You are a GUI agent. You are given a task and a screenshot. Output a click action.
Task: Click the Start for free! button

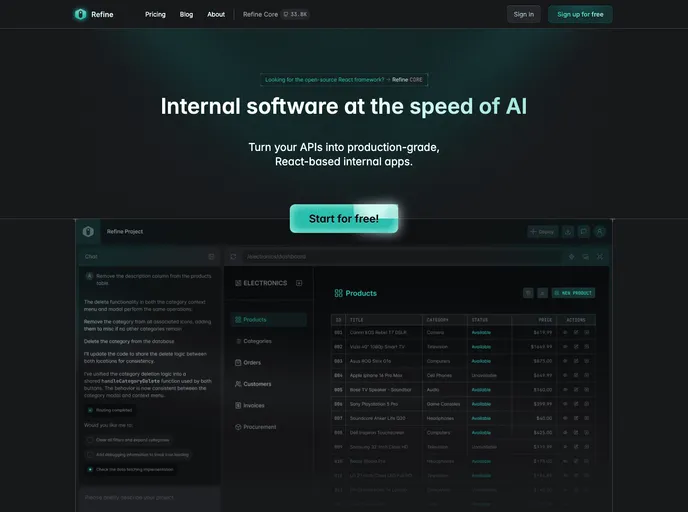coord(344,218)
